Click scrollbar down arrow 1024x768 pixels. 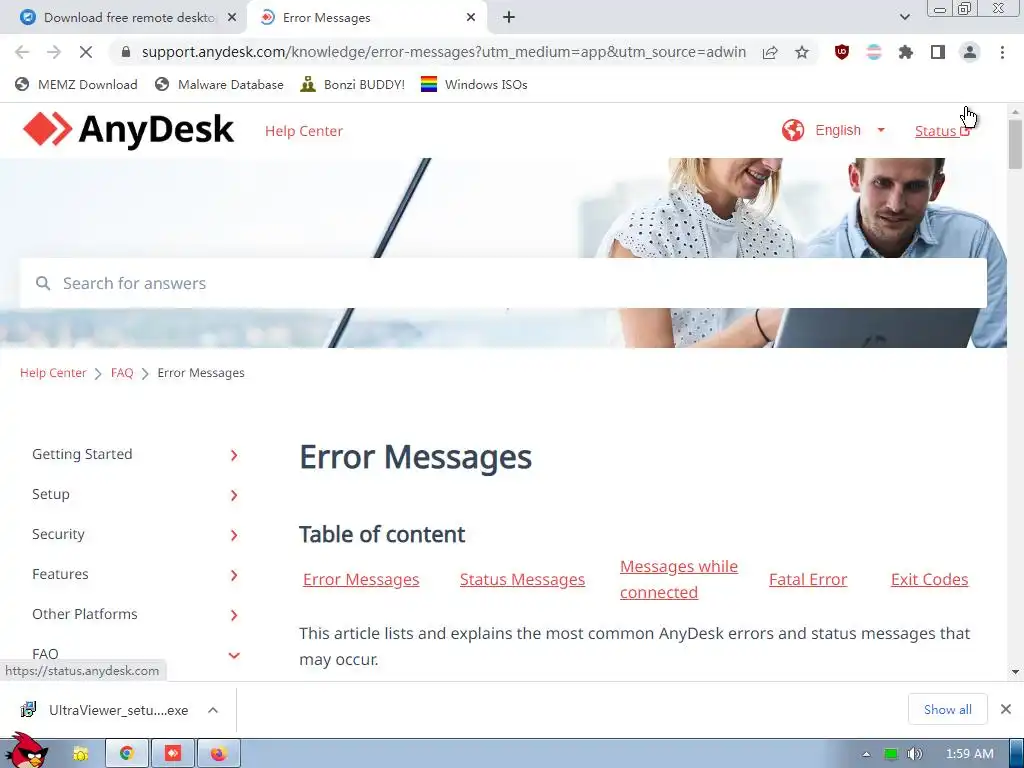coord(1015,671)
